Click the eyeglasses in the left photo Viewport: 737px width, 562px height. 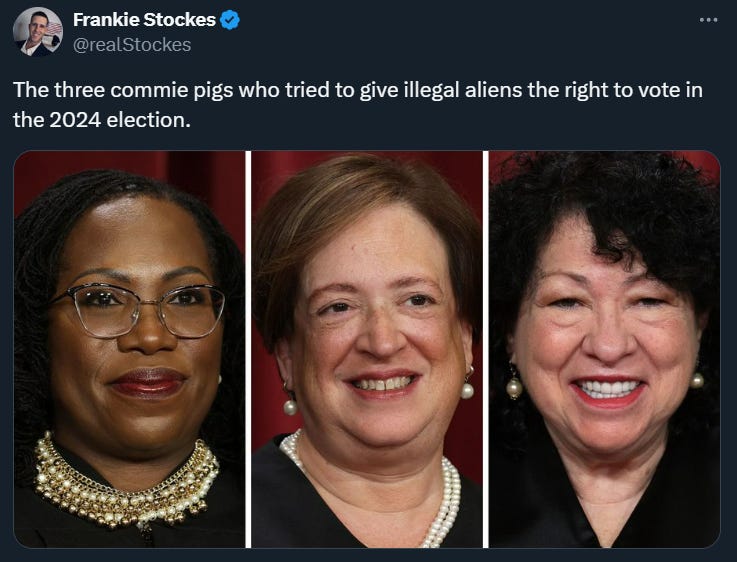coord(138,310)
